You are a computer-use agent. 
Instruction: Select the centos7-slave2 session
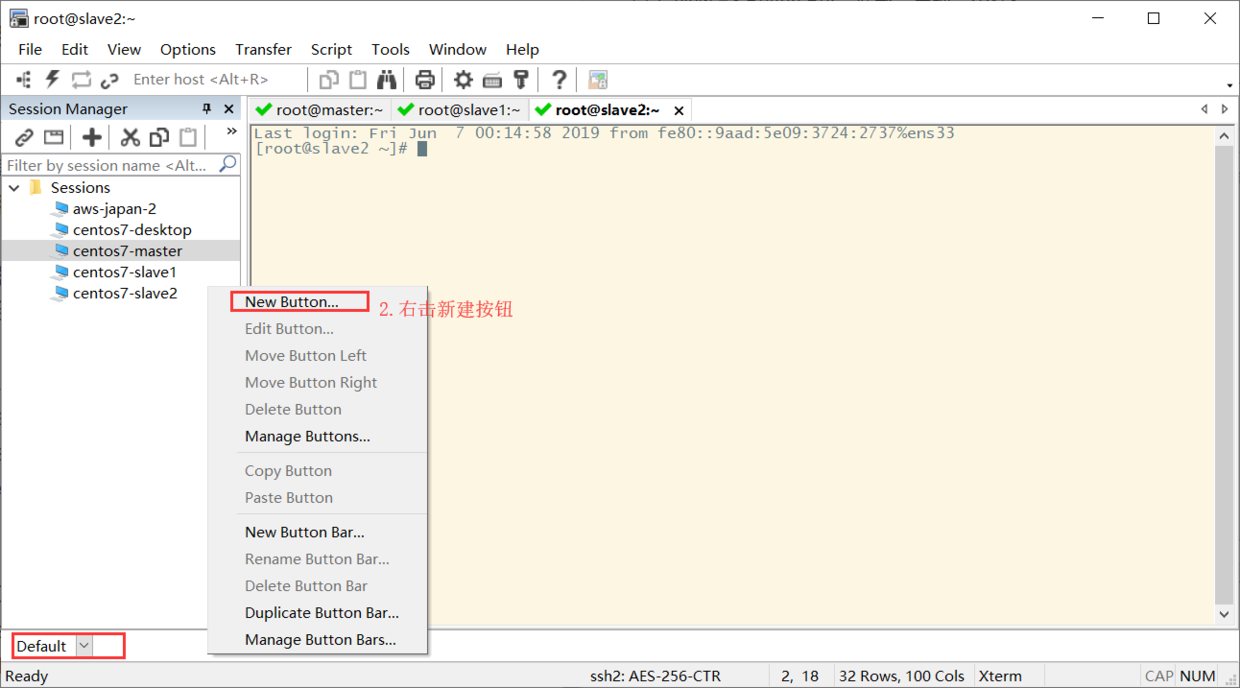pos(125,293)
